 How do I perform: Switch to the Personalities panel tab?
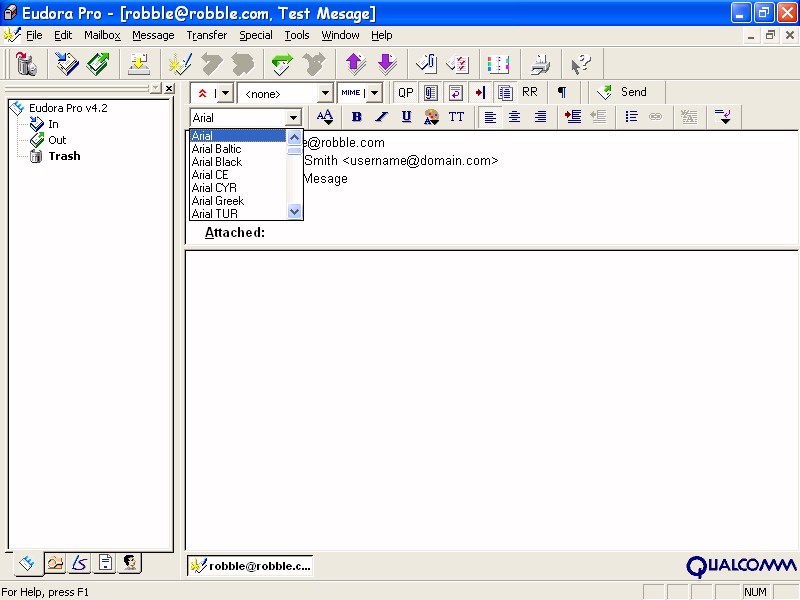[x=130, y=563]
